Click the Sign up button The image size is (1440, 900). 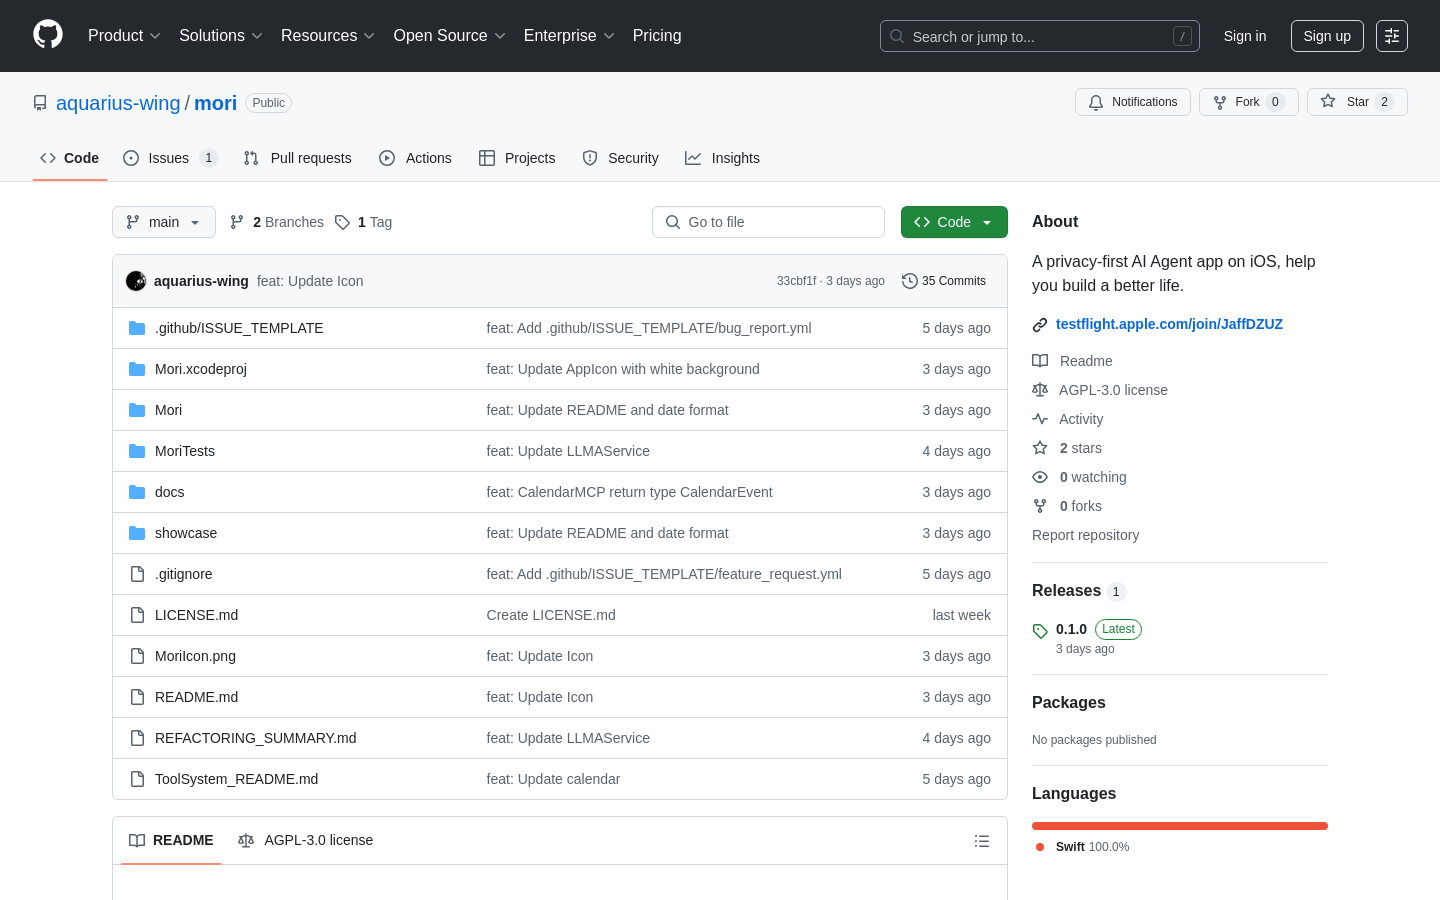[1327, 36]
